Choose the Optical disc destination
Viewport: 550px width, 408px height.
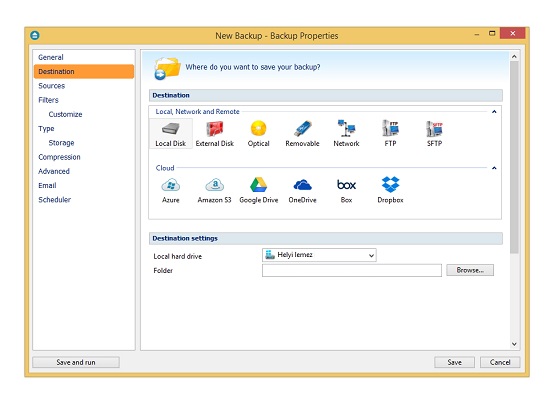click(x=259, y=133)
